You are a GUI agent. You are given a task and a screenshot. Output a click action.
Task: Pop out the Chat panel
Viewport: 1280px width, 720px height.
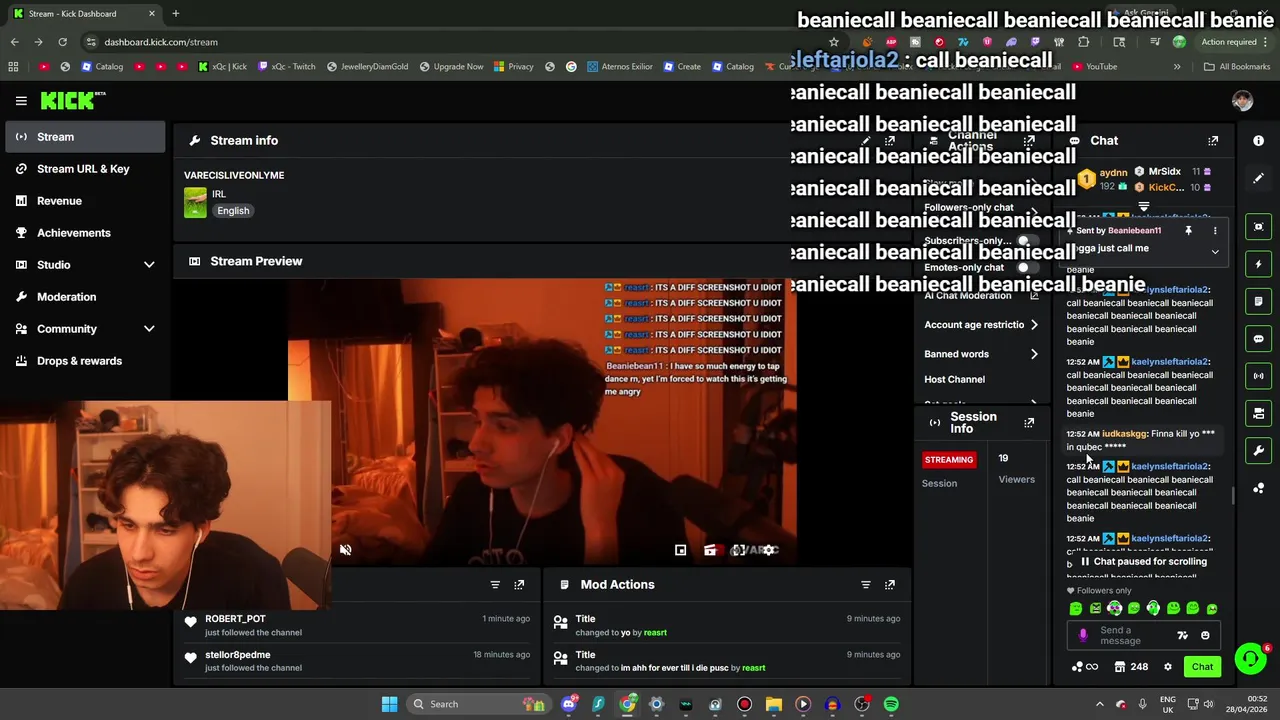point(1213,141)
